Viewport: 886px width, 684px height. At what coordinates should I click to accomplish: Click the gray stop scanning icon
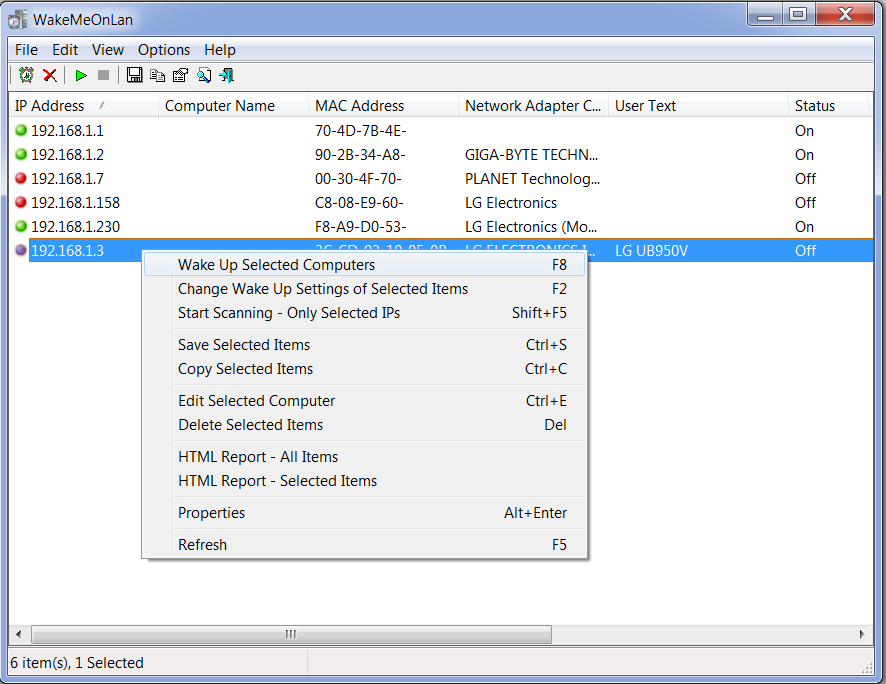(103, 75)
